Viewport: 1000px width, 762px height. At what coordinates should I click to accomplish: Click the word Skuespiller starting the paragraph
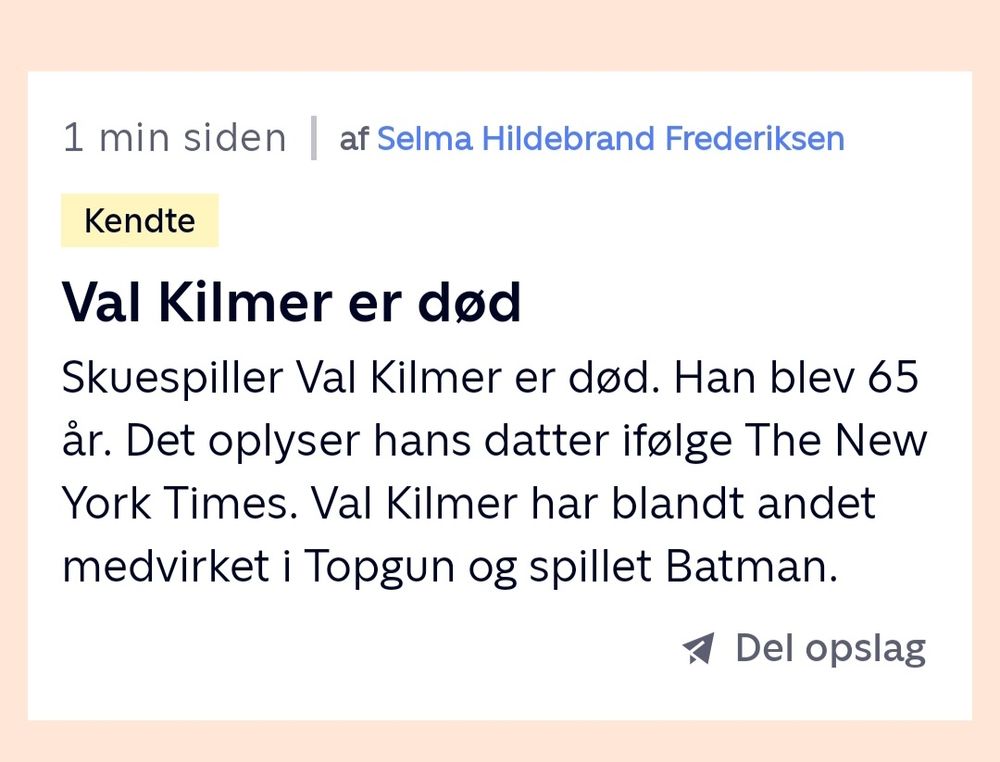click(172, 378)
